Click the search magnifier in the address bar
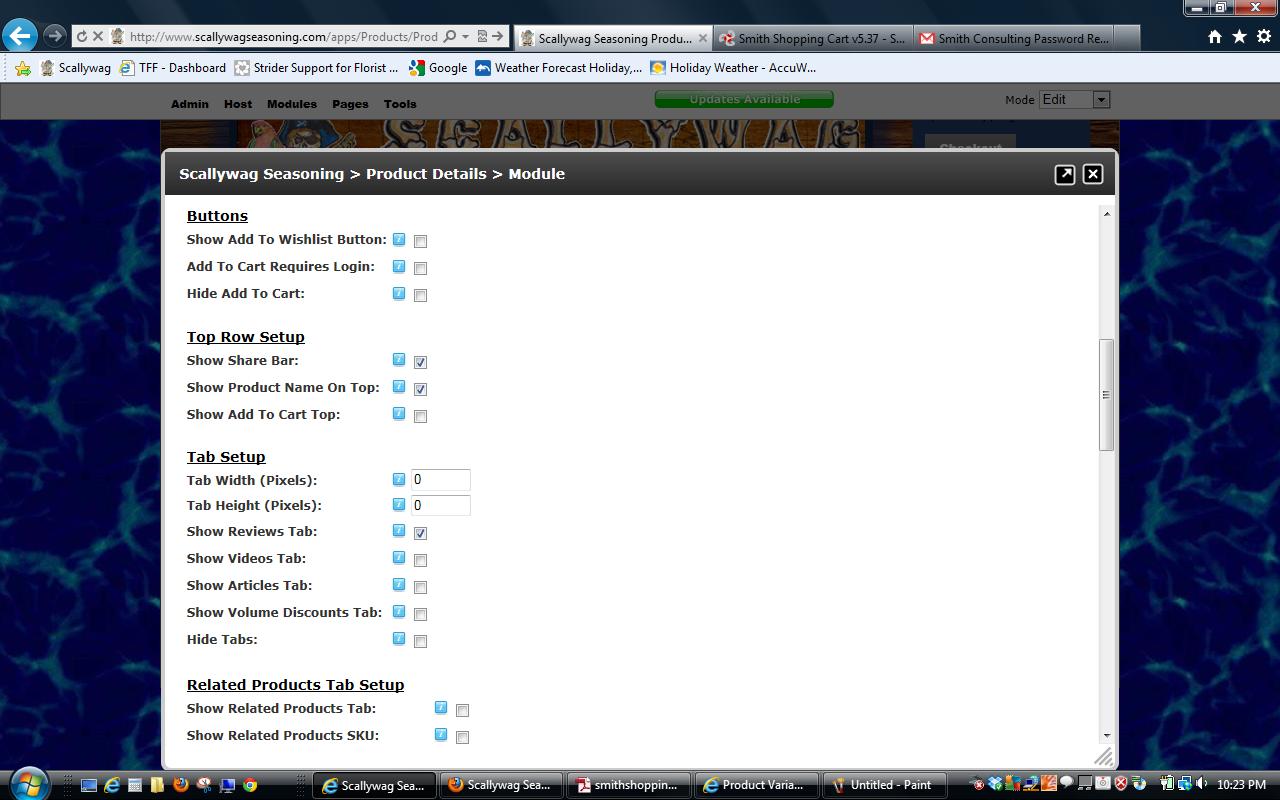The height and width of the screenshot is (800, 1280). 450,36
